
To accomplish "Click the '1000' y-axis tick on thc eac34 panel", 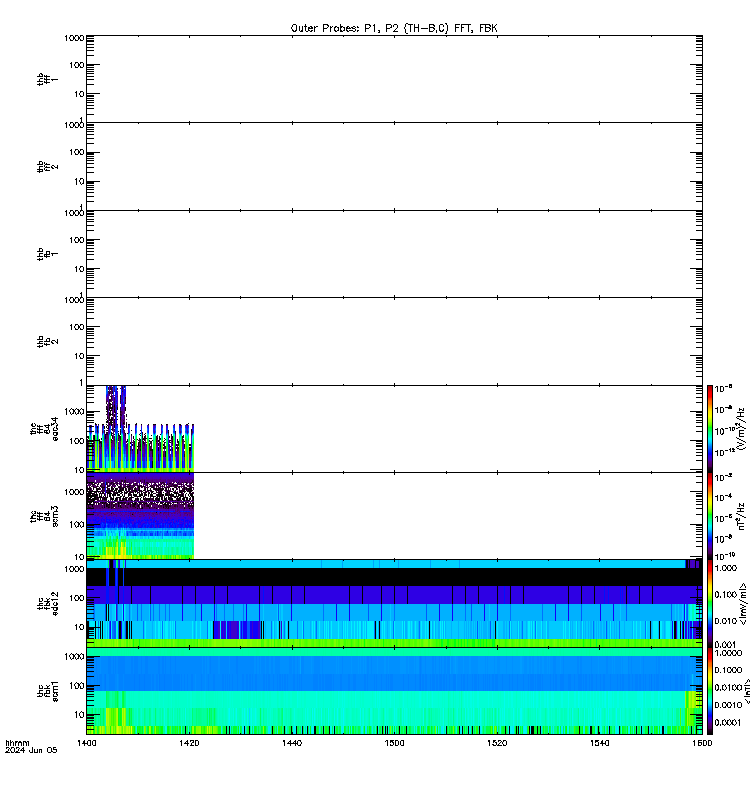I will point(74,412).
